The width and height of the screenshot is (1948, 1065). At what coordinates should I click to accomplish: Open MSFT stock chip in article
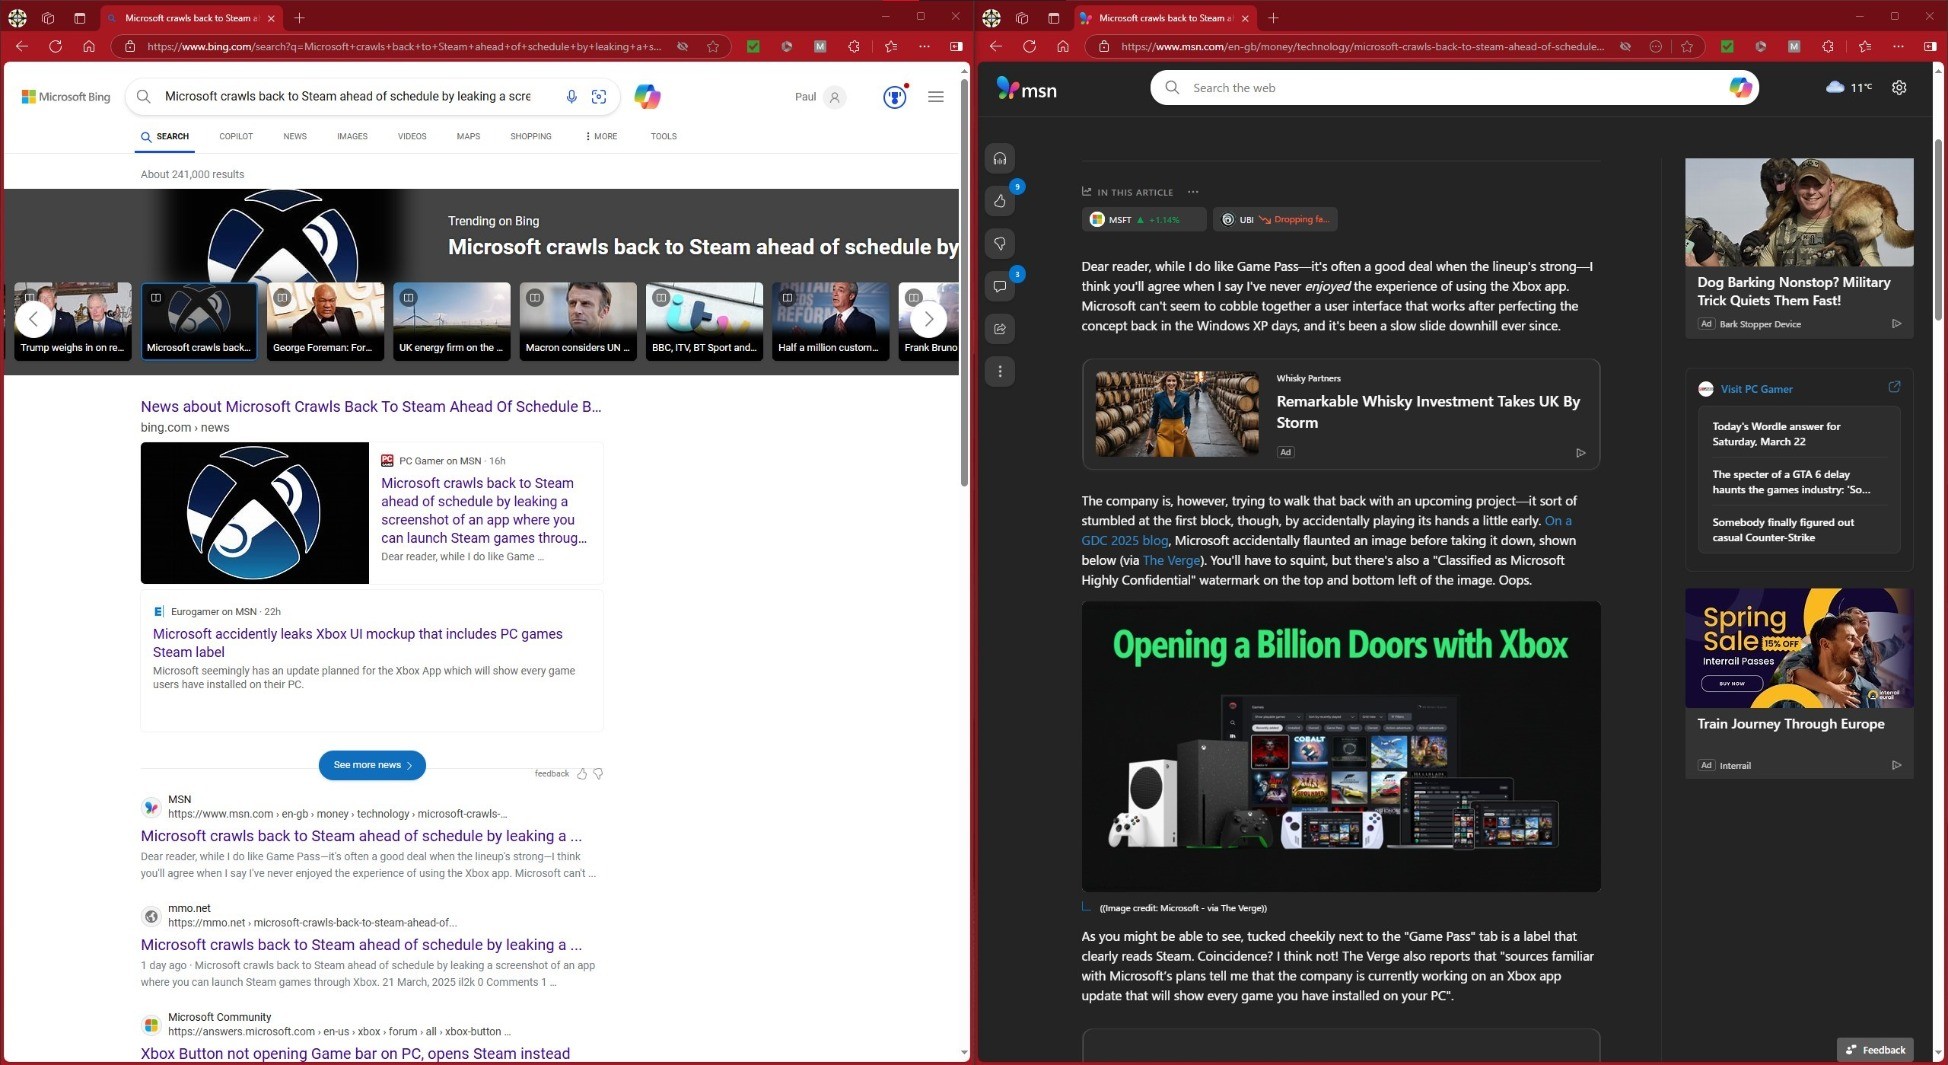coord(1143,219)
